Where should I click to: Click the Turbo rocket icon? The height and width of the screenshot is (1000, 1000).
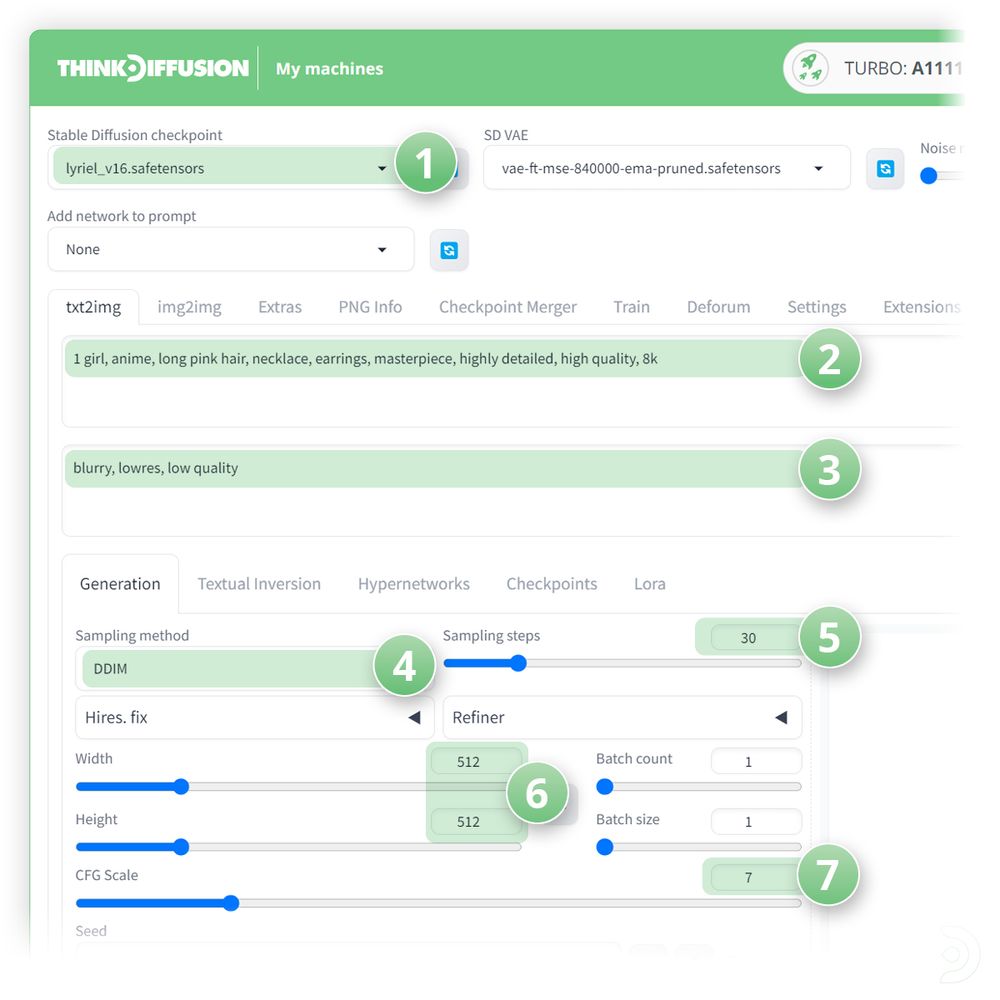[810, 68]
